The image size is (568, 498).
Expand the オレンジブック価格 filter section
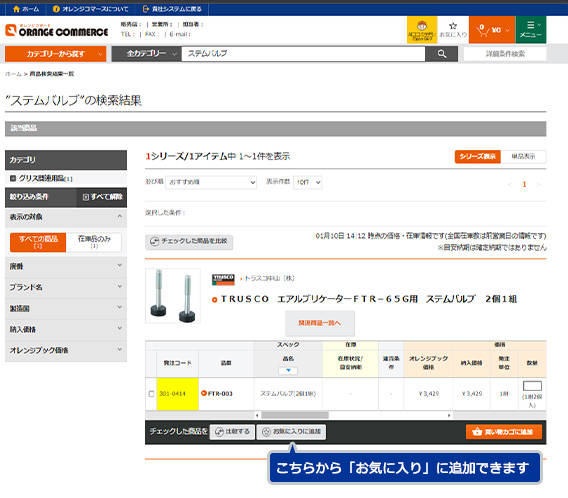(66, 350)
